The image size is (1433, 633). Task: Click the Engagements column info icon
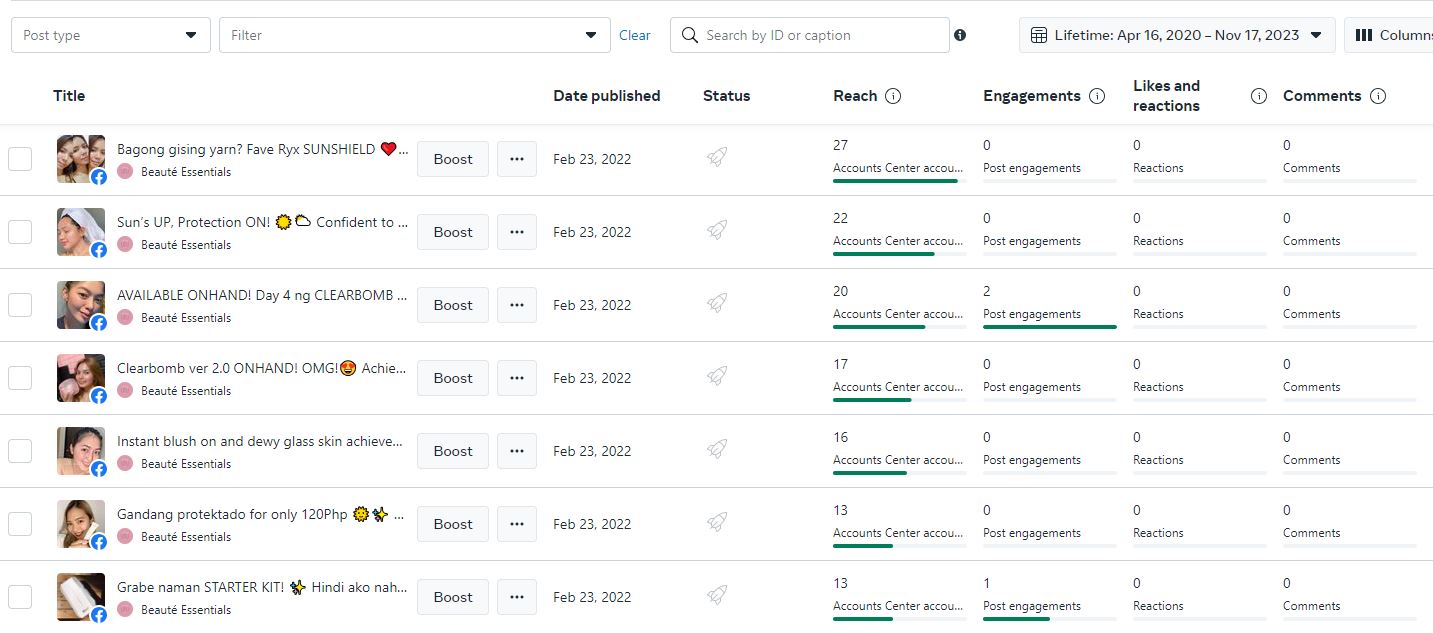click(x=1096, y=96)
